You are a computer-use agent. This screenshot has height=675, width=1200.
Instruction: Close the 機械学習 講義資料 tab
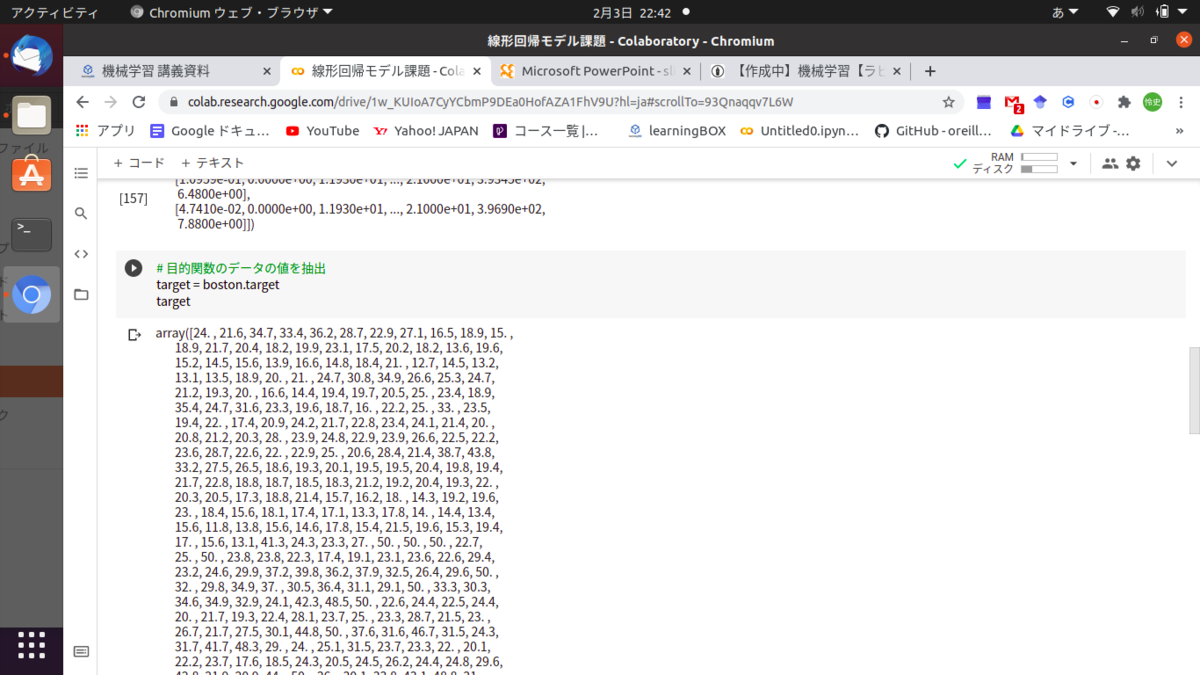tap(266, 71)
